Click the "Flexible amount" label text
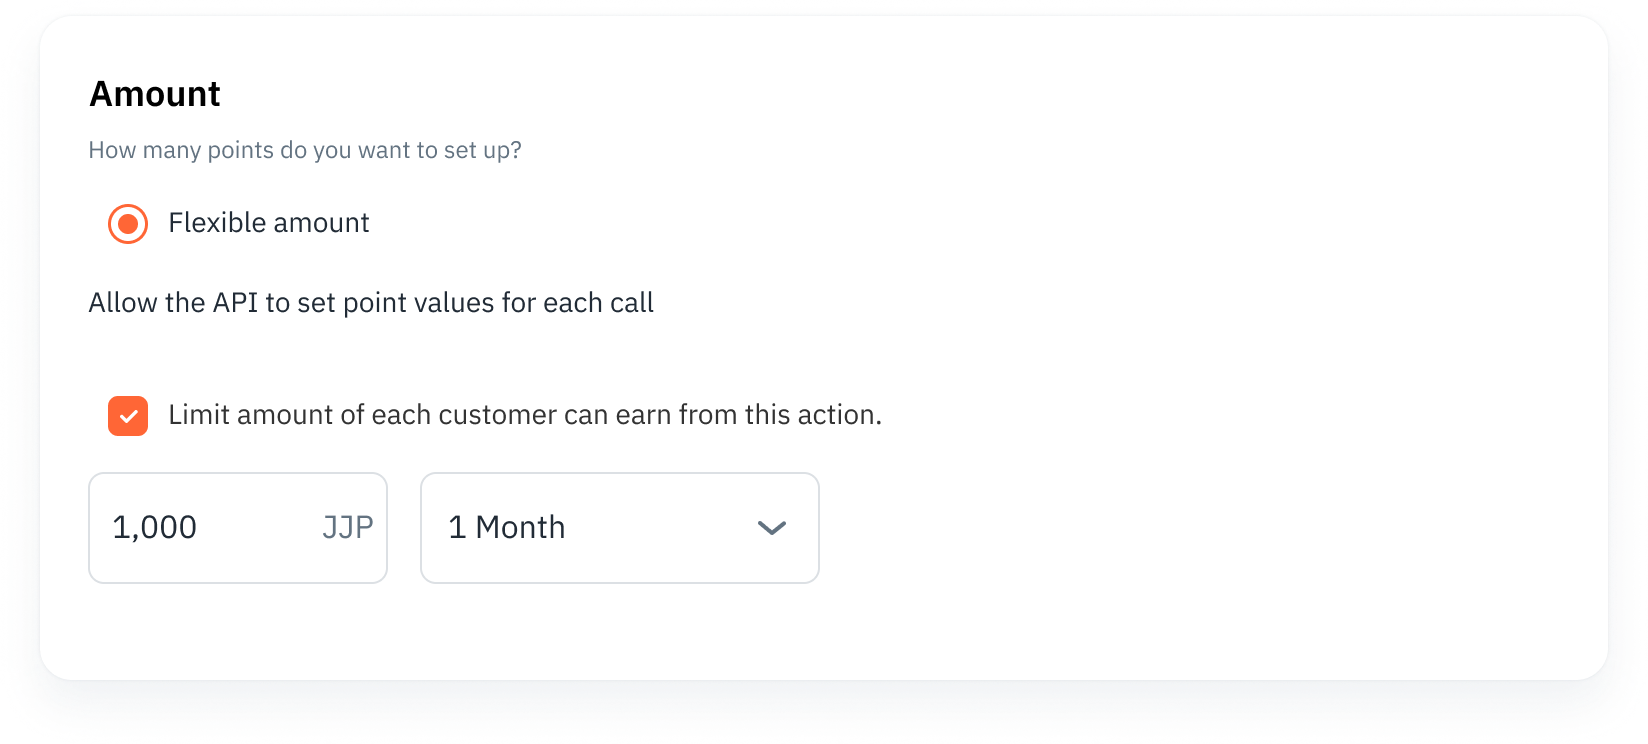The height and width of the screenshot is (744, 1648). point(268,223)
